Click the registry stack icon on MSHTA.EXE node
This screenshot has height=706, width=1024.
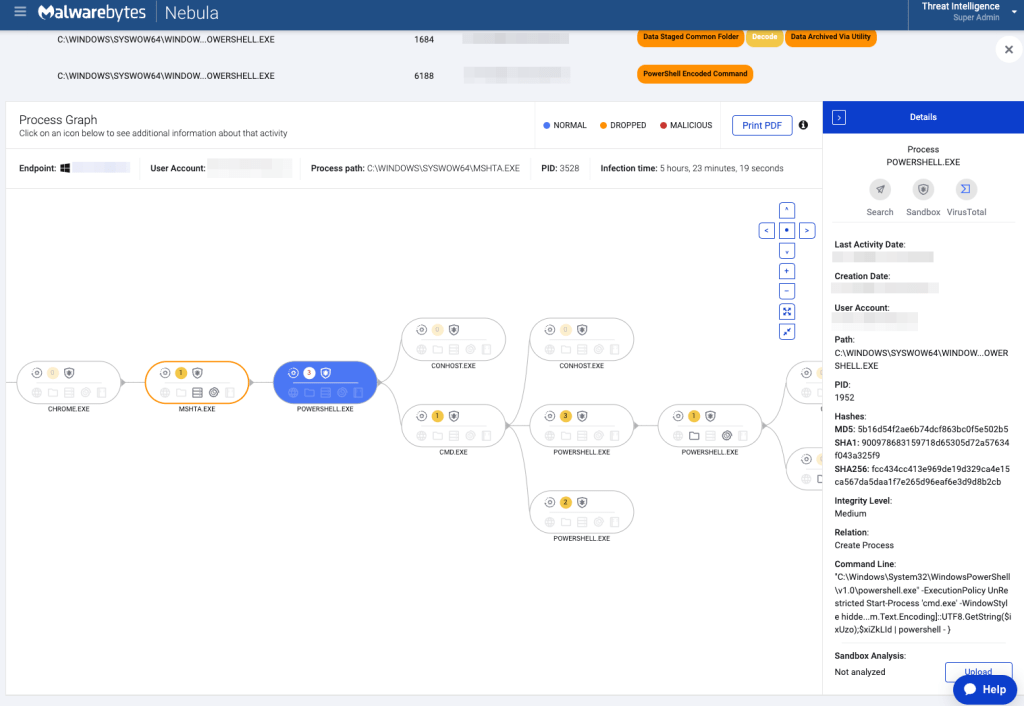click(x=197, y=393)
